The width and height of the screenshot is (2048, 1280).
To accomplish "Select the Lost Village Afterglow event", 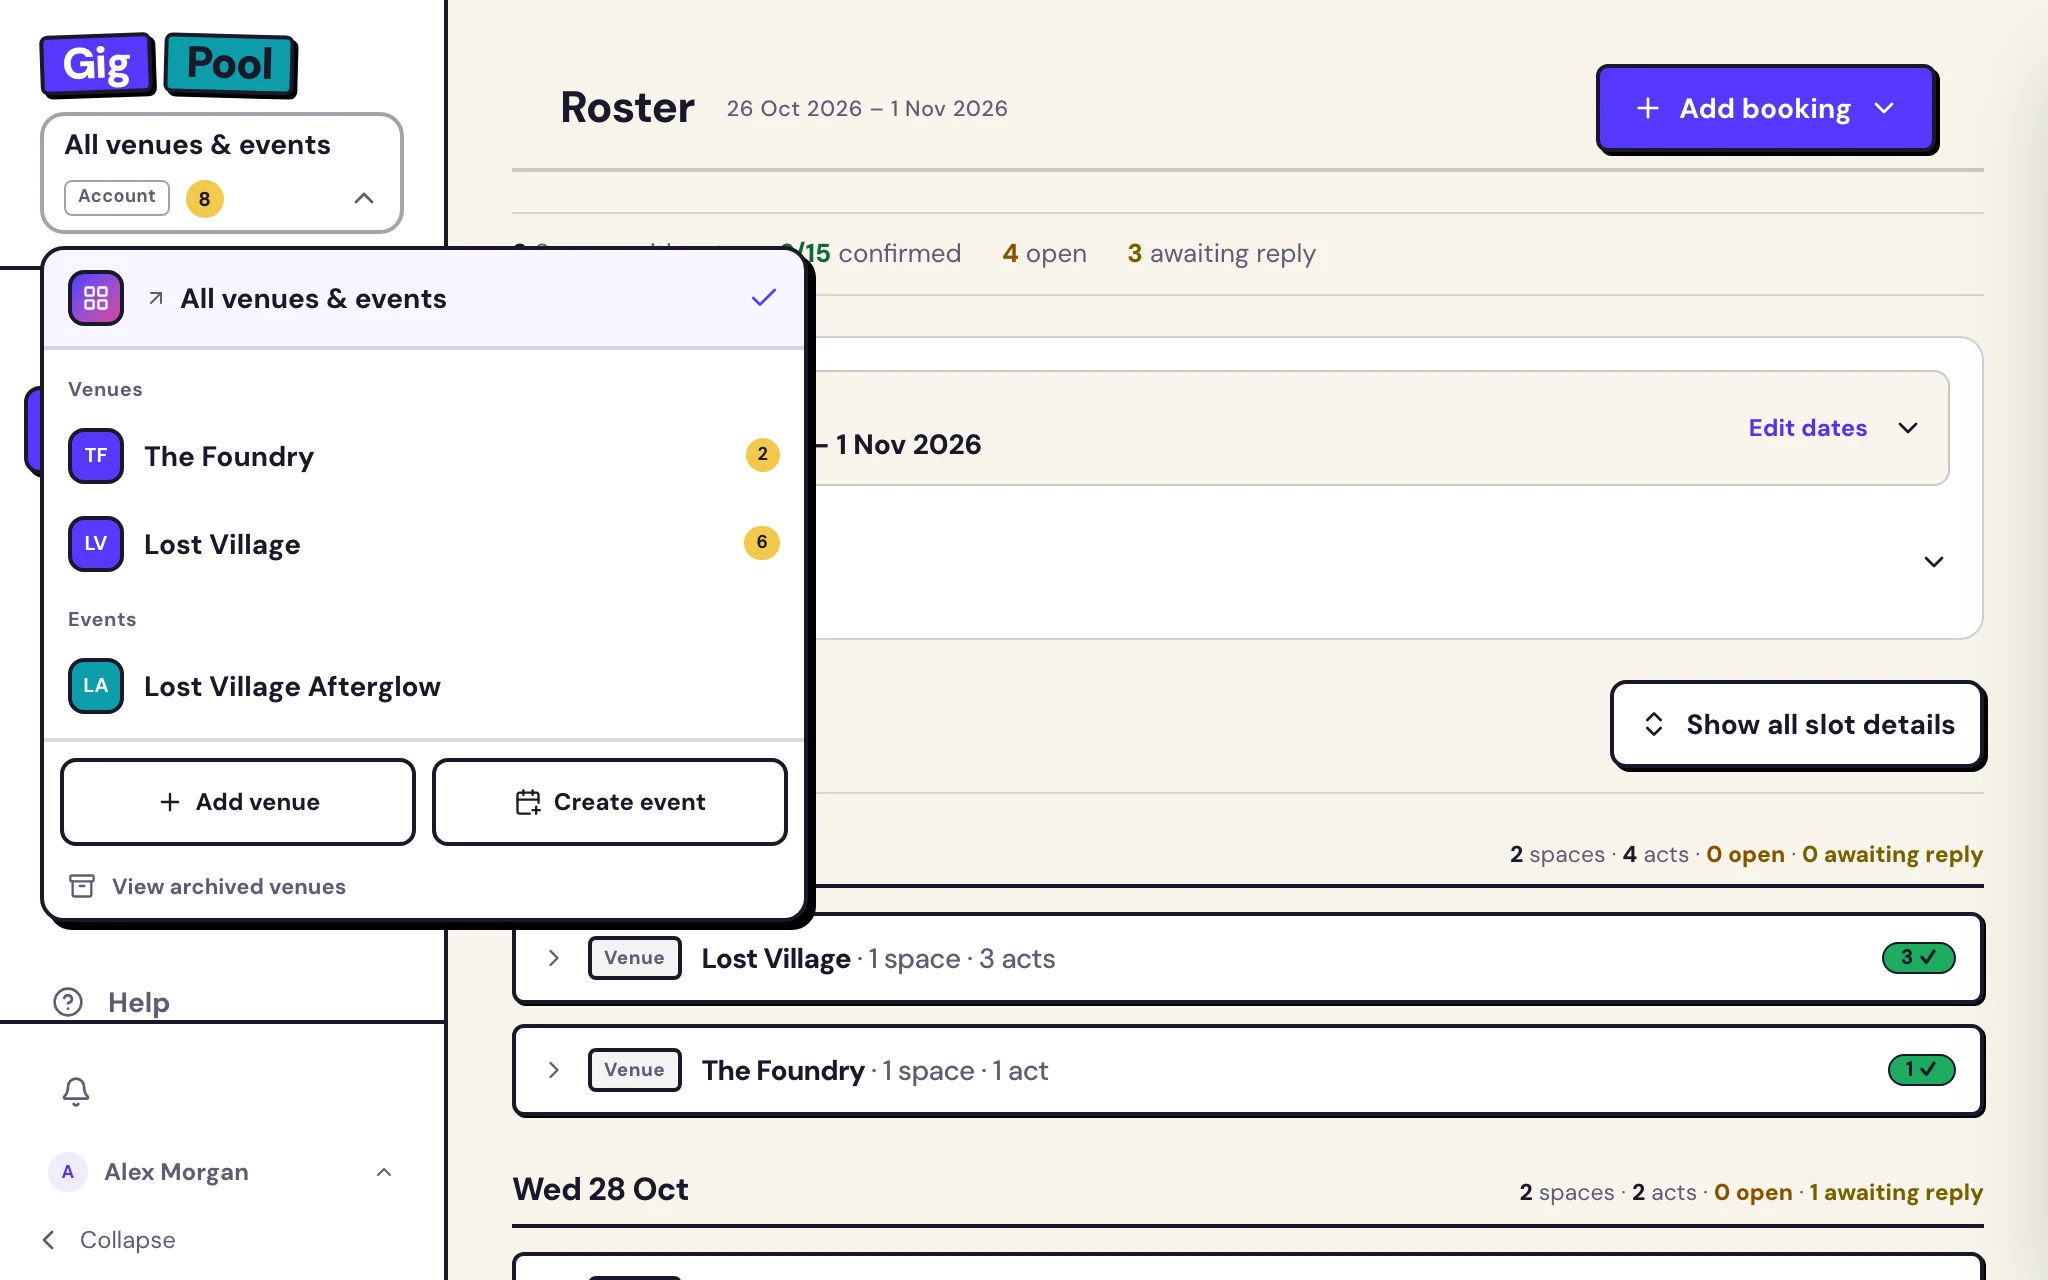I will pyautogui.click(x=424, y=686).
